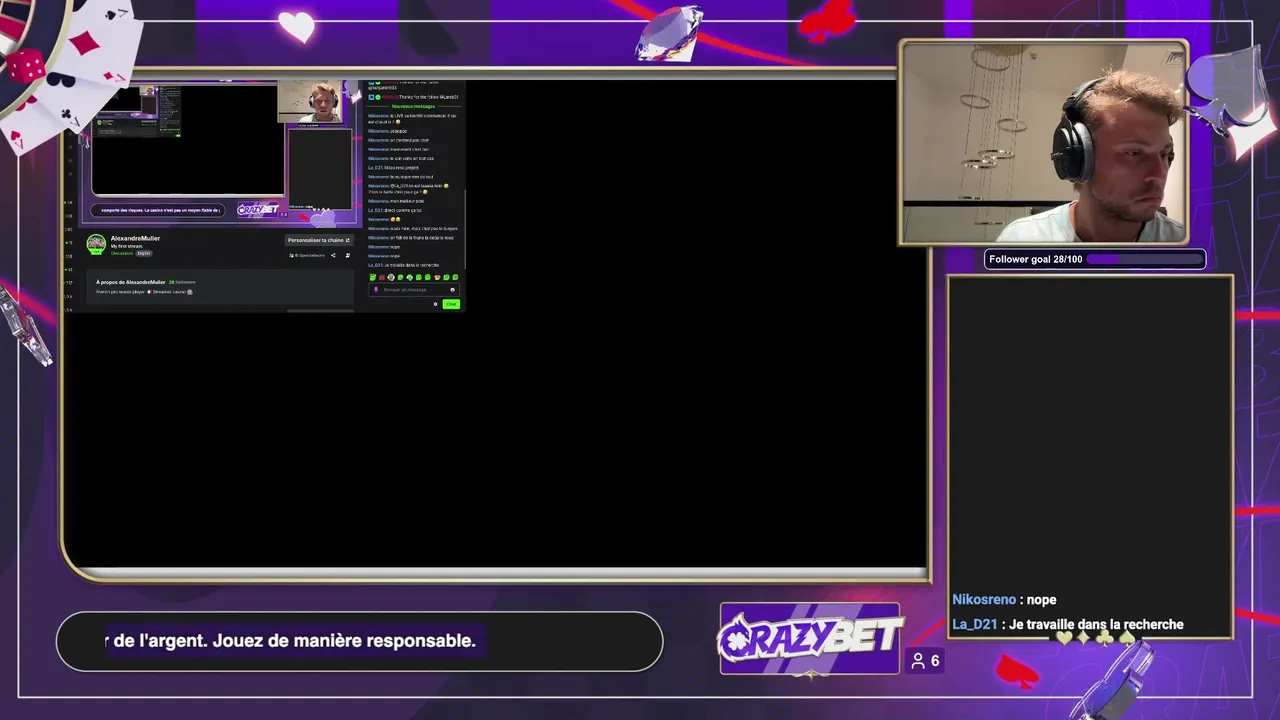Click the Follower goal 28/100 progress bar
Image resolution: width=1280 pixels, height=720 pixels.
pyautogui.click(x=1095, y=259)
